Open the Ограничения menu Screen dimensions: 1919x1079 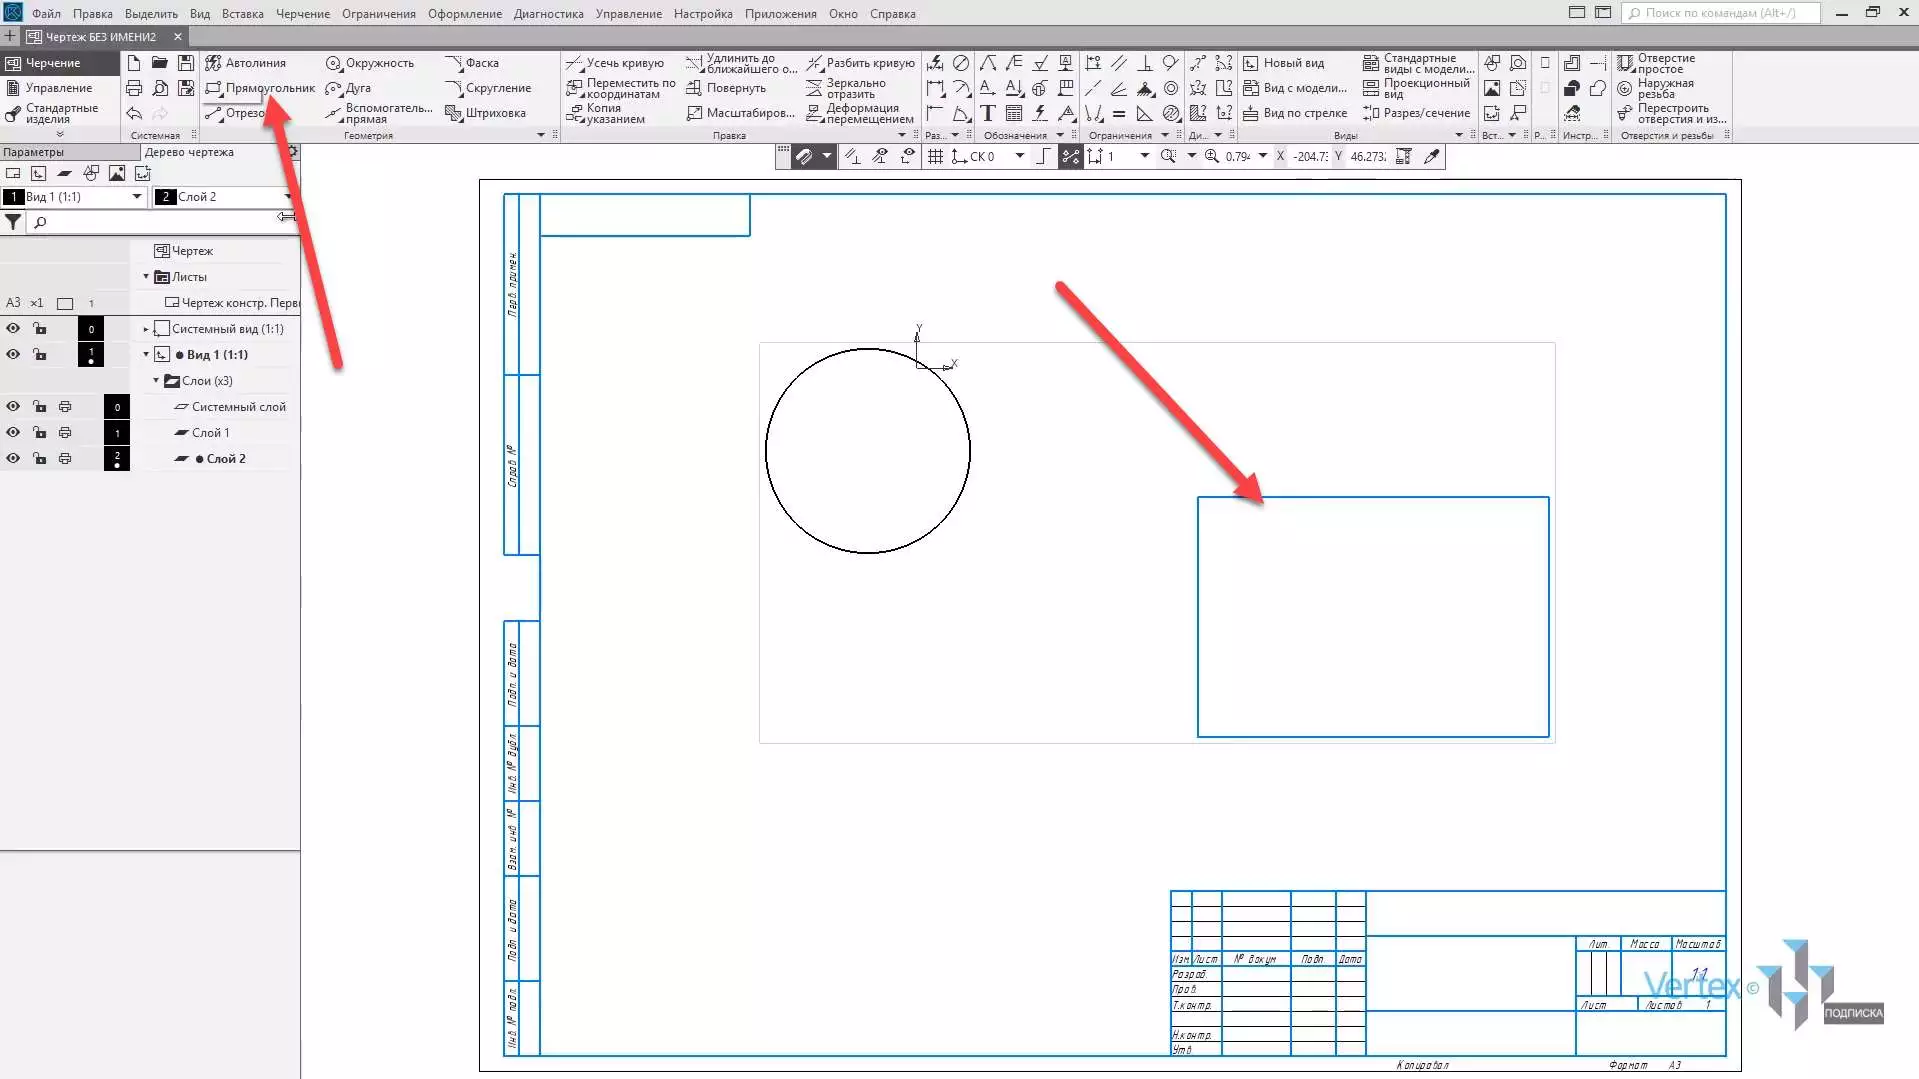pos(378,14)
